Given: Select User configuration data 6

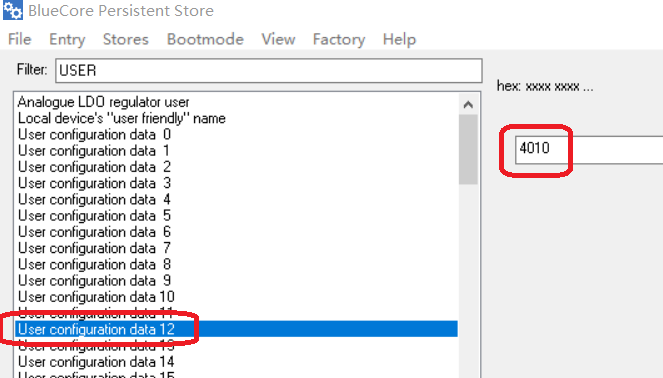Looking at the screenshot, I should [x=236, y=232].
